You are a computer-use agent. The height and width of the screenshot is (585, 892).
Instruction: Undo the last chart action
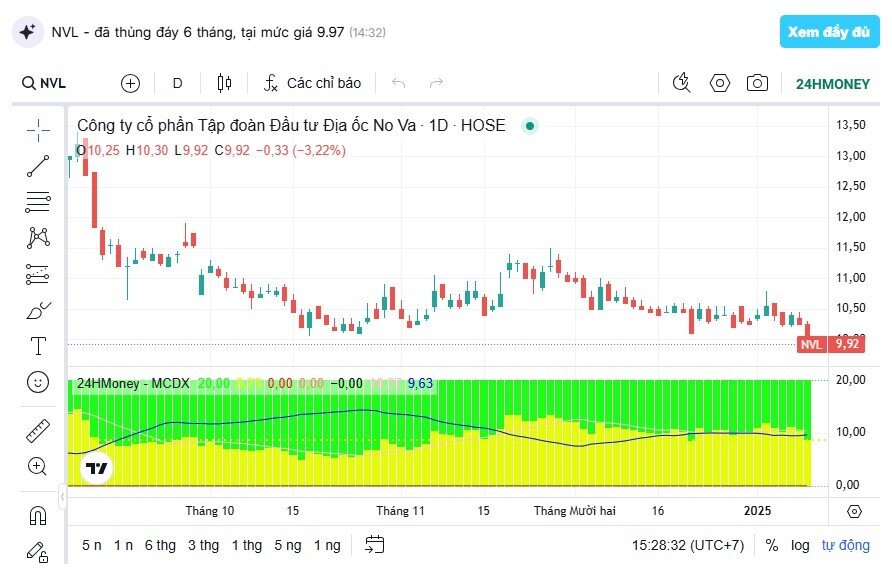398,83
